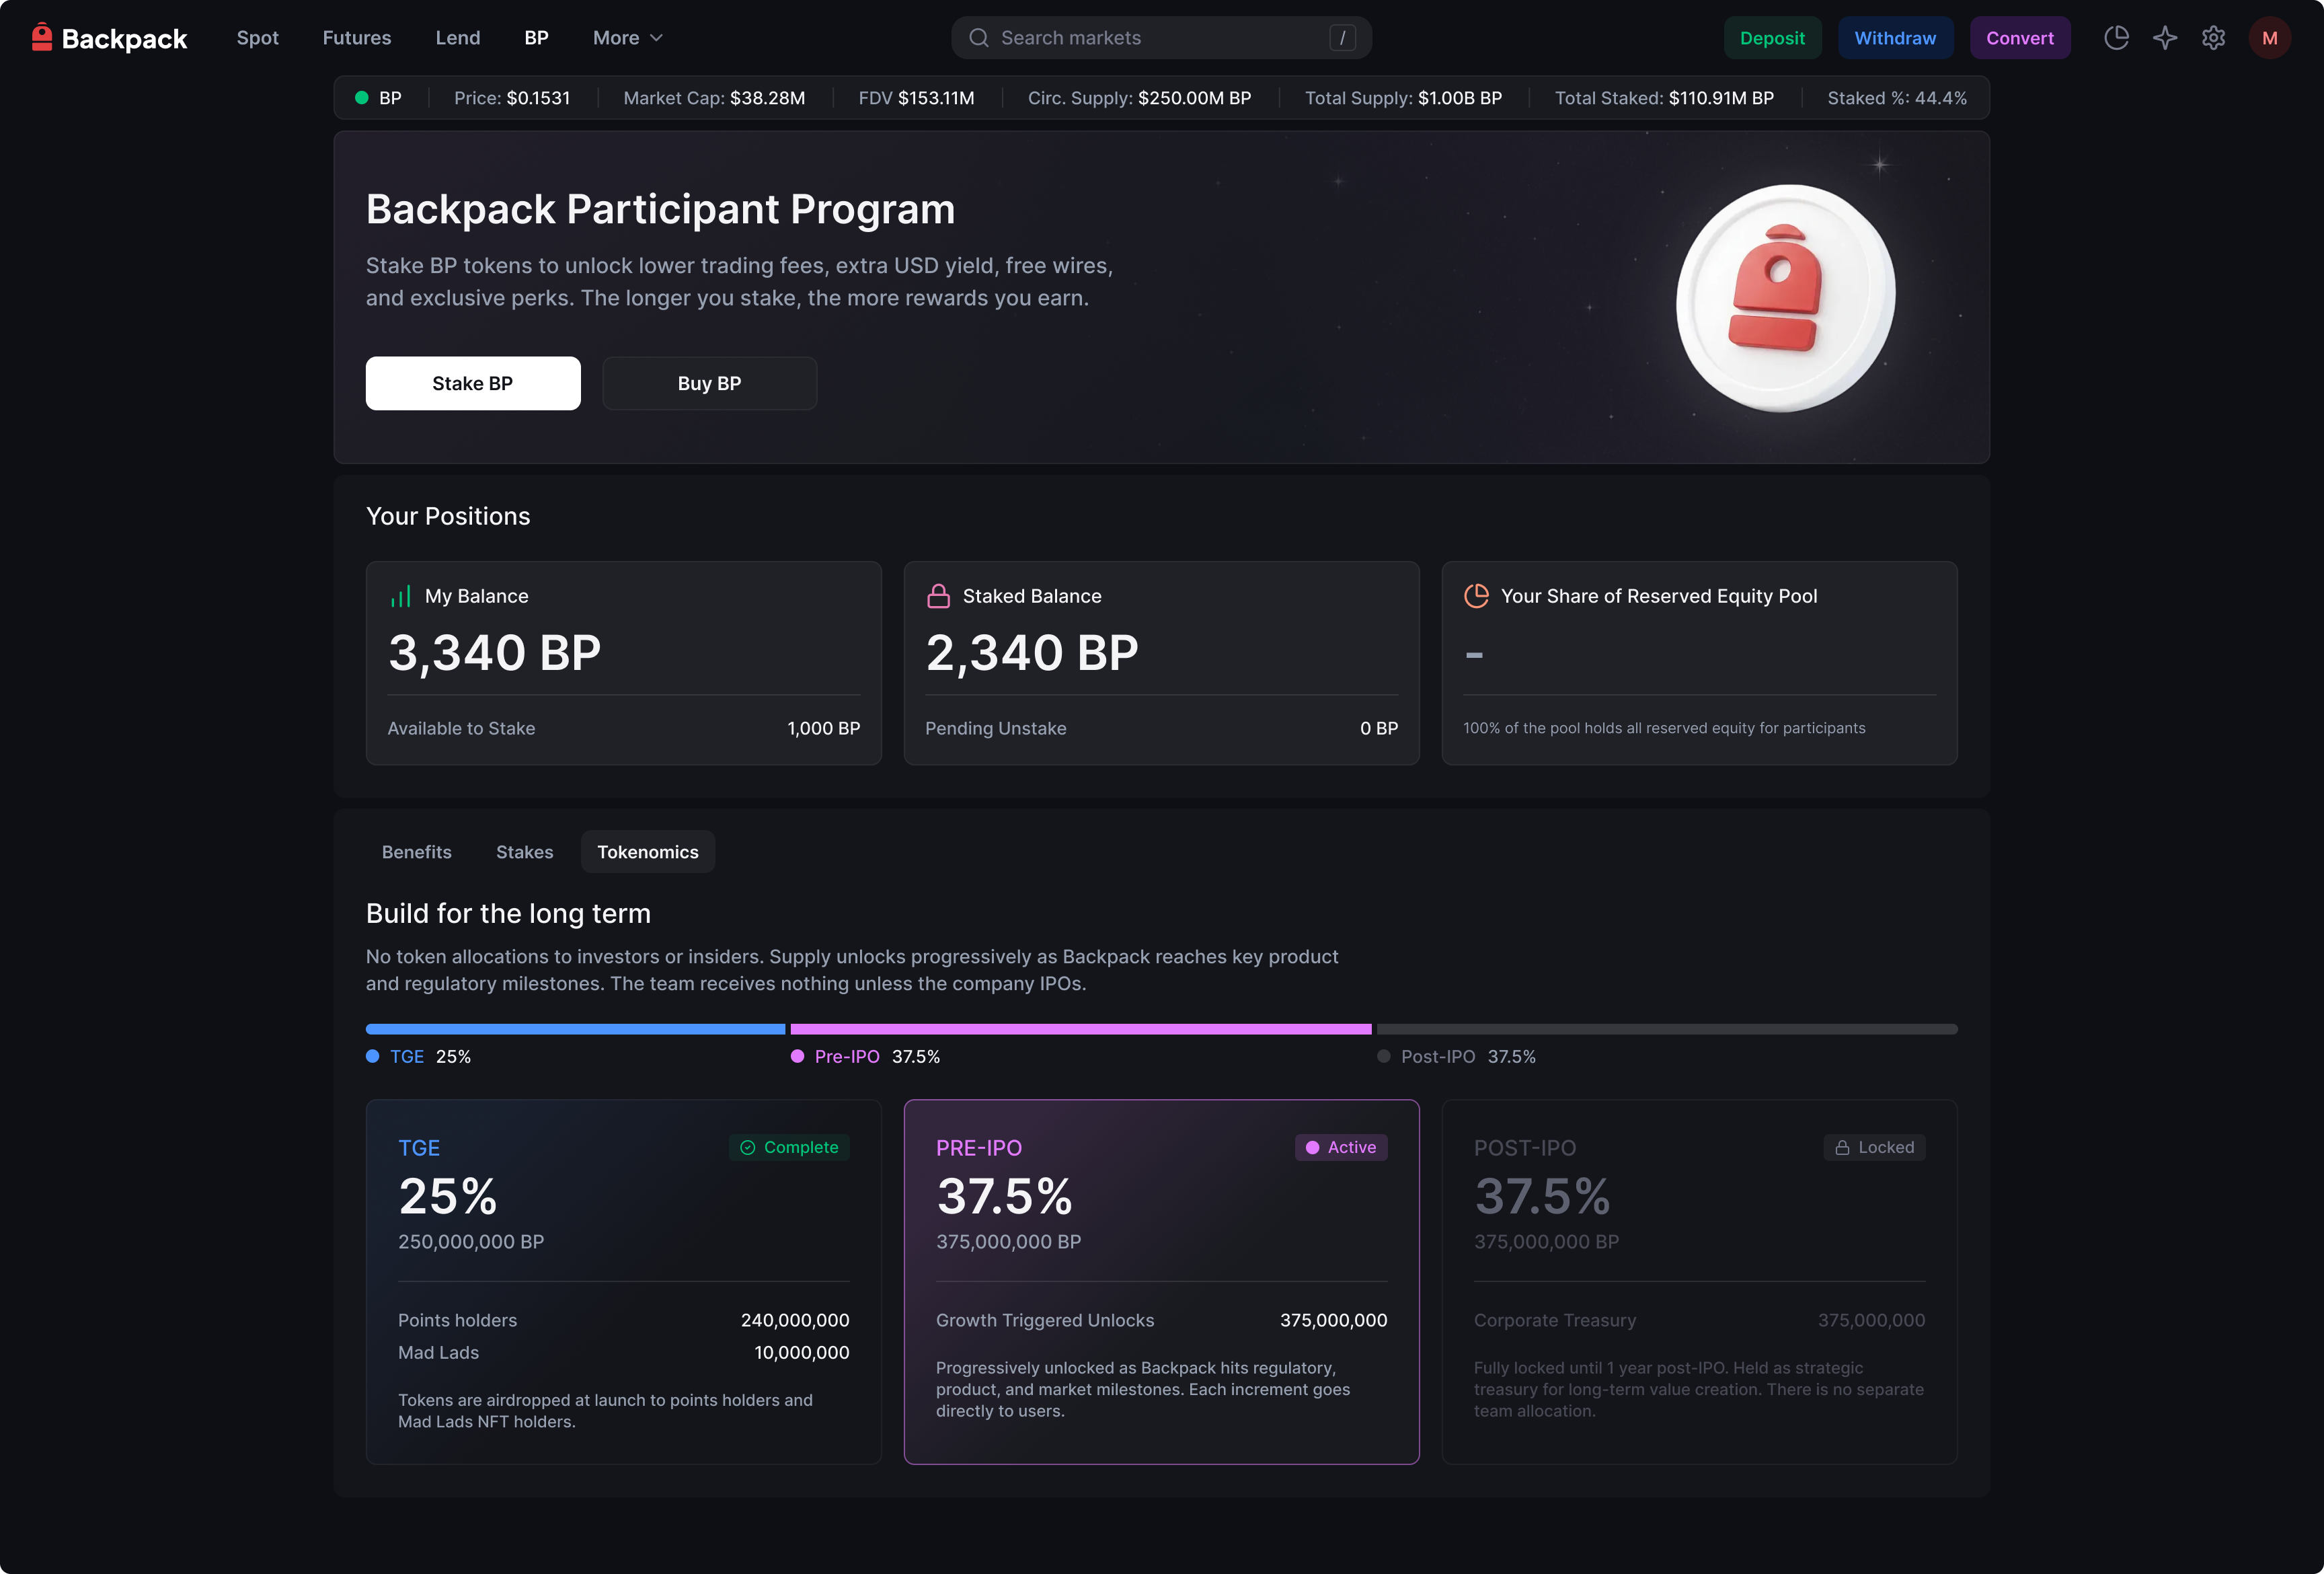Click the green BP status dot
Viewport: 2324px width, 1574px height.
point(361,98)
